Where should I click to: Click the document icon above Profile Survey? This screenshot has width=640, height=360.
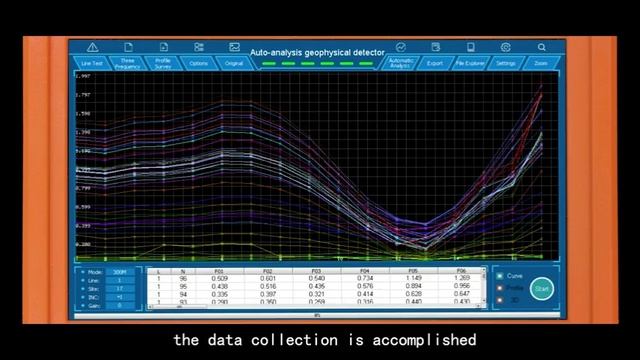click(x=164, y=47)
